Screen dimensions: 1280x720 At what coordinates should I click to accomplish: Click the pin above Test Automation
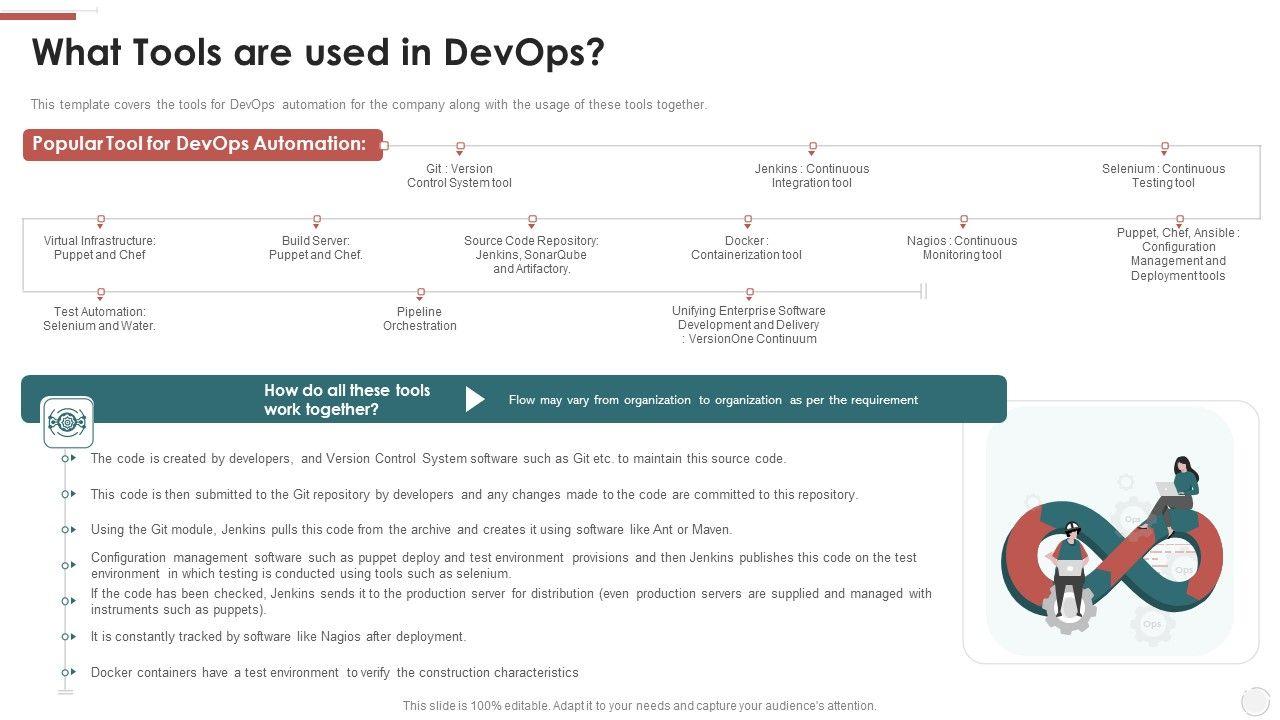click(x=100, y=293)
